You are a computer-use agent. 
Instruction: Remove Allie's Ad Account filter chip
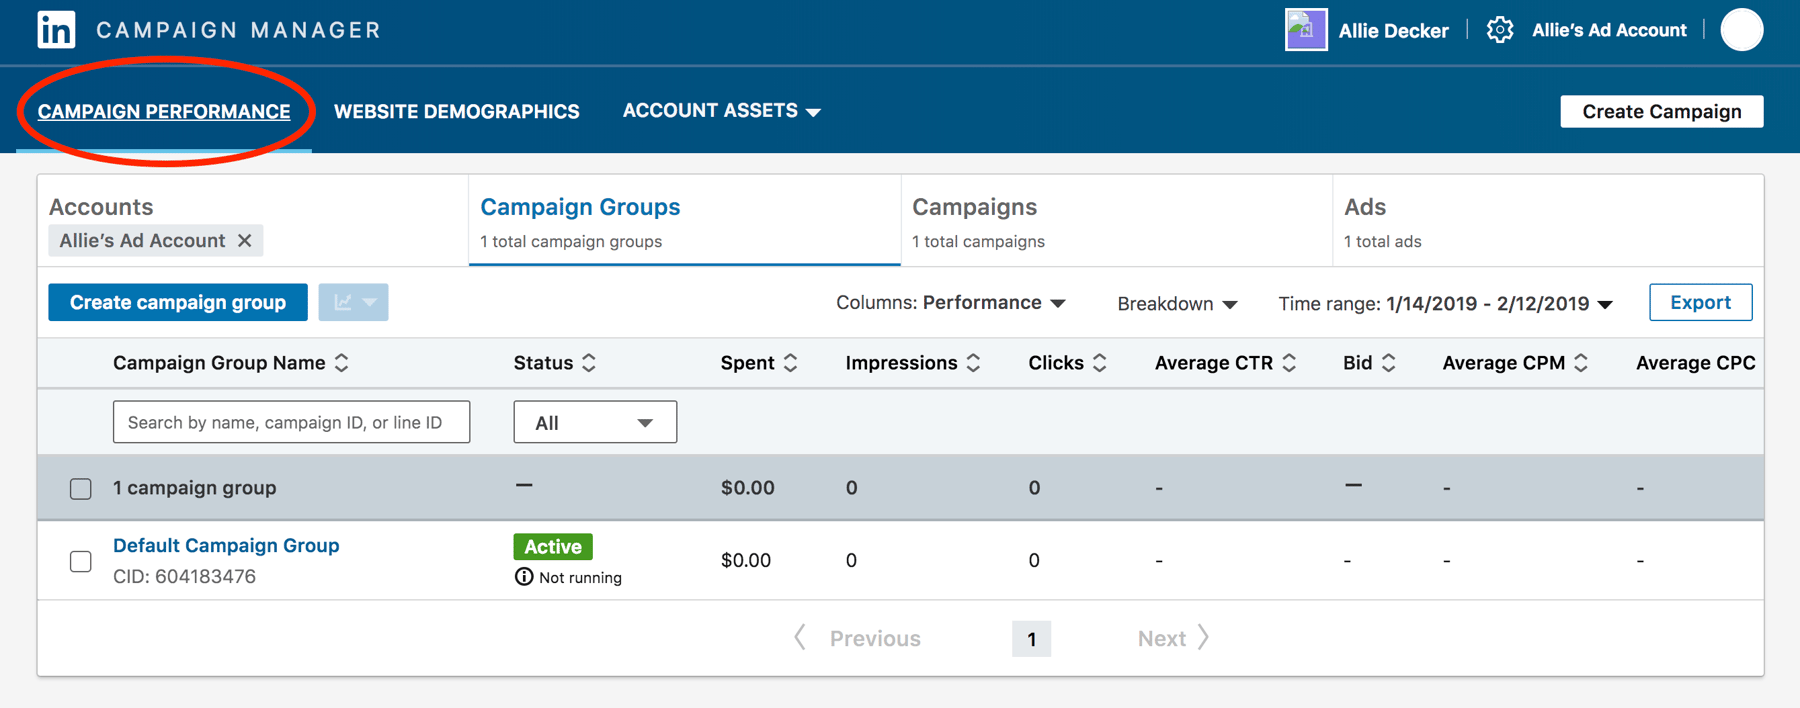pos(244,241)
